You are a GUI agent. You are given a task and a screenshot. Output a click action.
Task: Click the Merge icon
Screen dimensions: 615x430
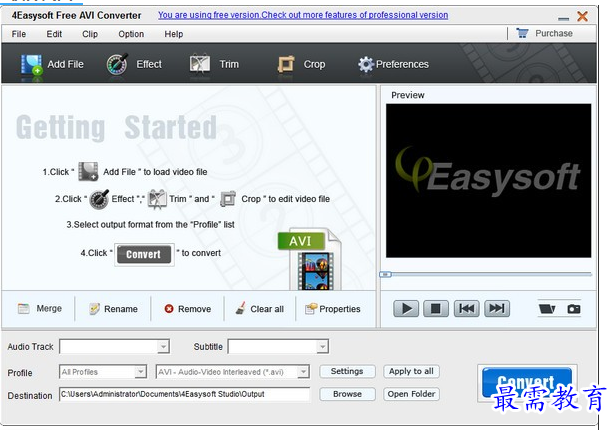pyautogui.click(x=24, y=309)
